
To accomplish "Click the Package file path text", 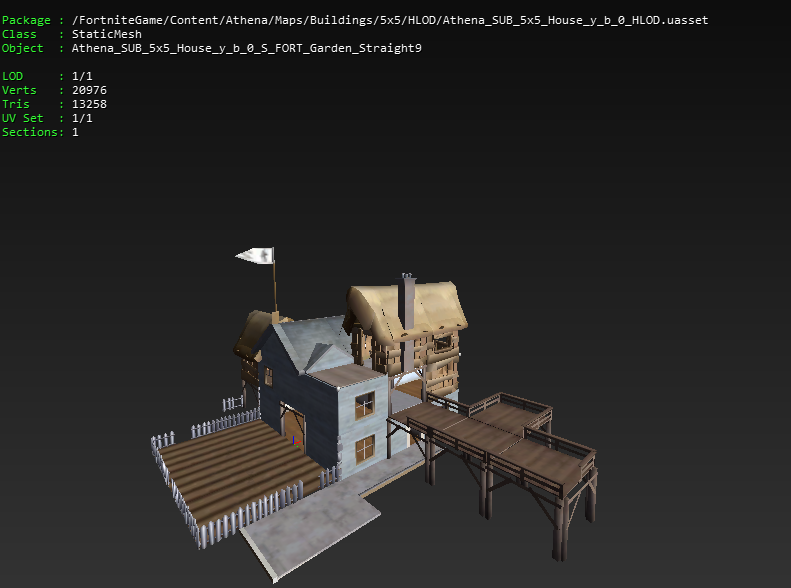I will click(390, 20).
